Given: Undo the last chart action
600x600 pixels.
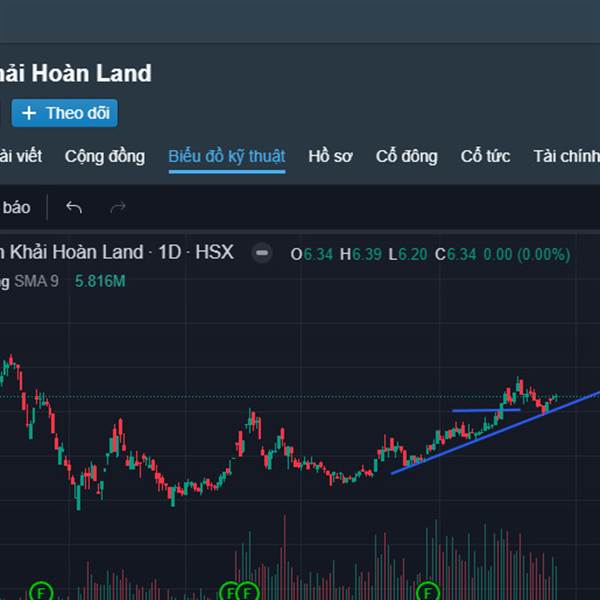Looking at the screenshot, I should [x=74, y=207].
